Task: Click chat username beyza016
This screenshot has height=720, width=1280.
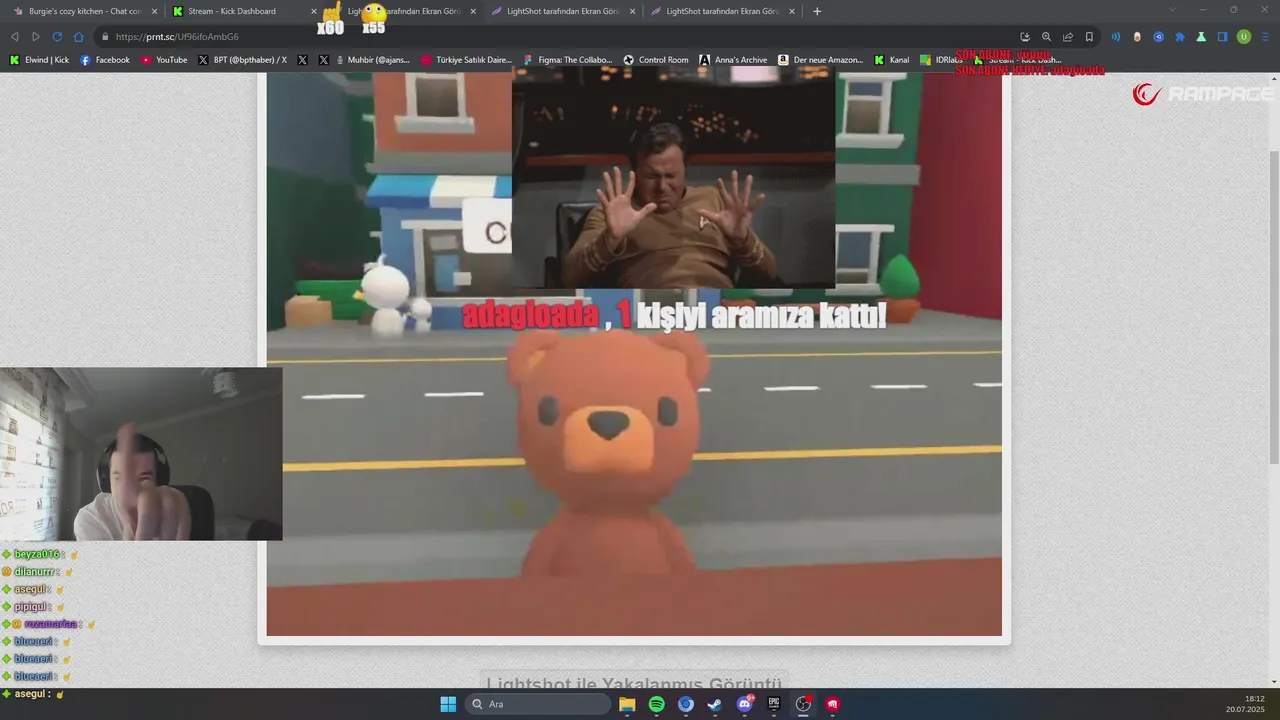Action: [x=35, y=555]
